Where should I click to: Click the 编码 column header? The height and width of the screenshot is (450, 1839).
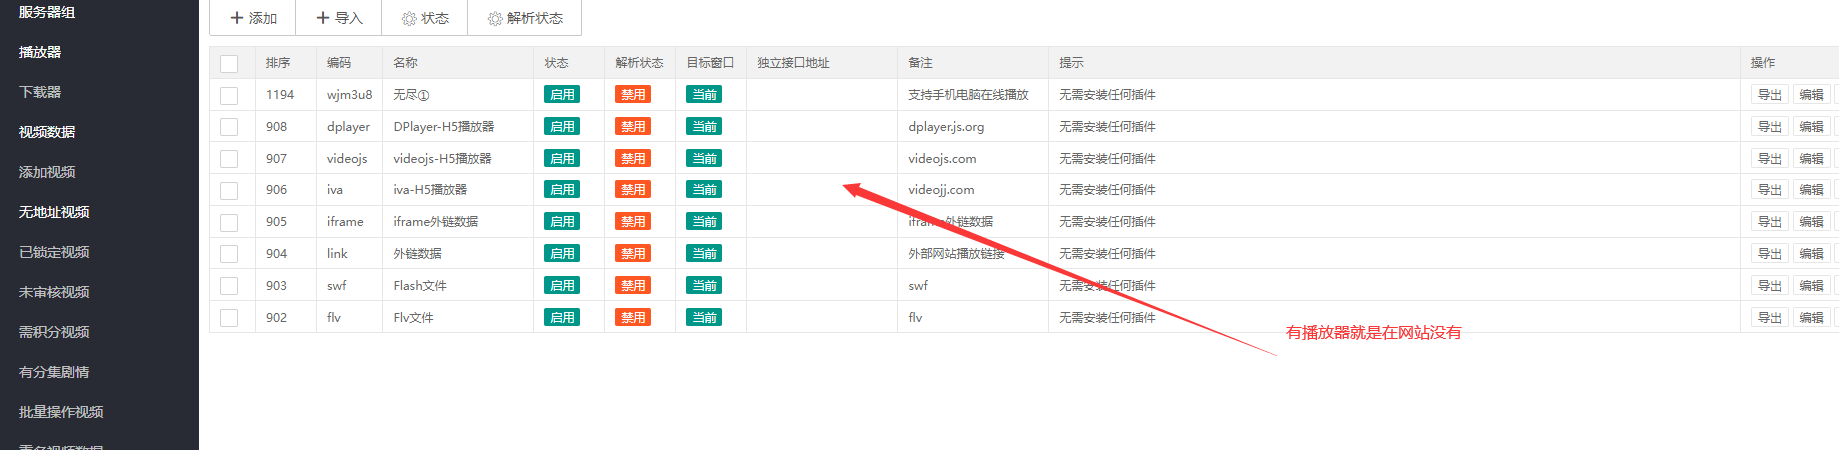[x=339, y=63]
